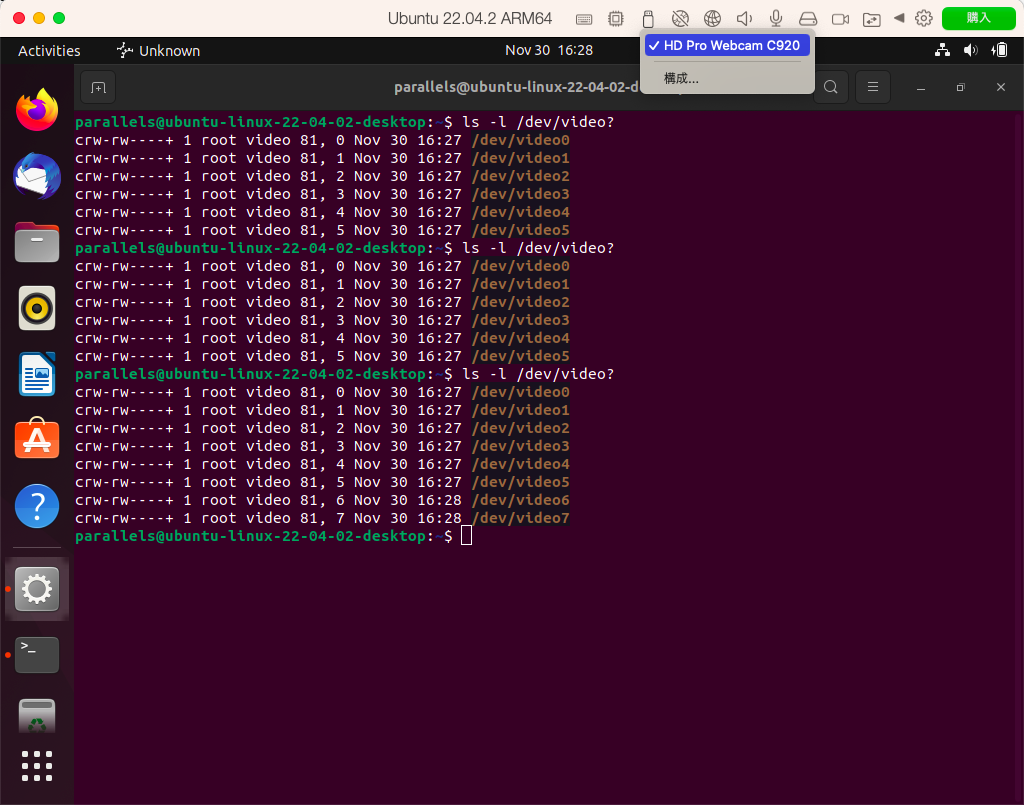Launch Thunderbird Mail from the dock
Image resolution: width=1024 pixels, height=805 pixels.
click(x=37, y=176)
